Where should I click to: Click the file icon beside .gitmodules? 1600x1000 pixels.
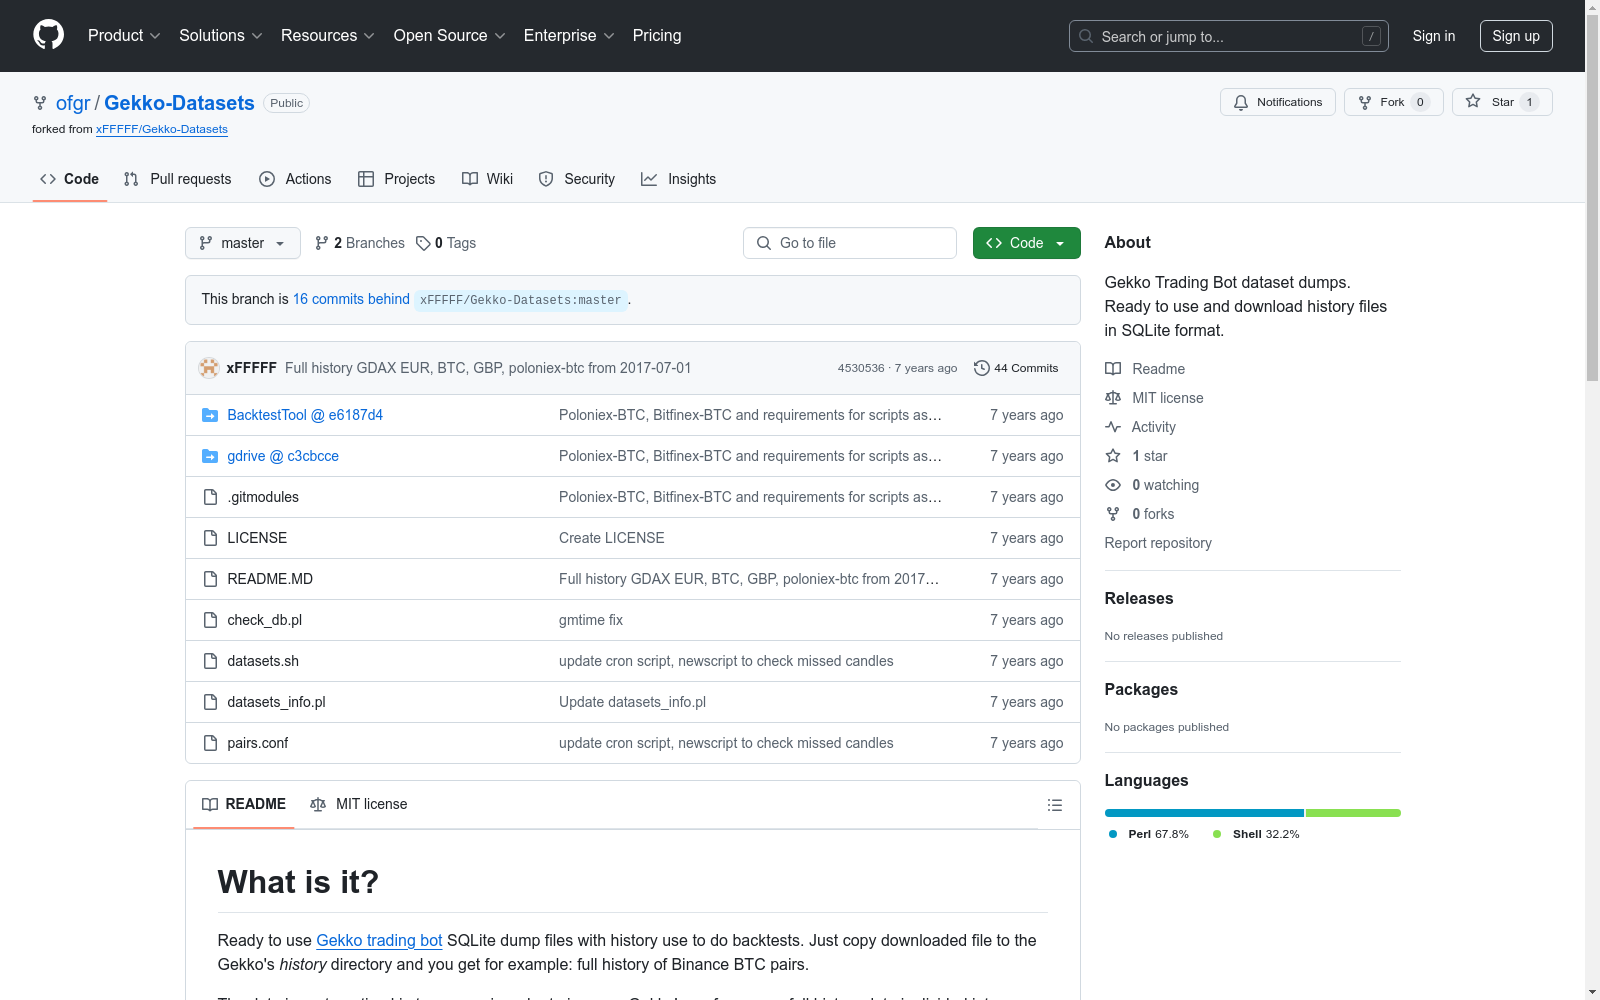(210, 497)
